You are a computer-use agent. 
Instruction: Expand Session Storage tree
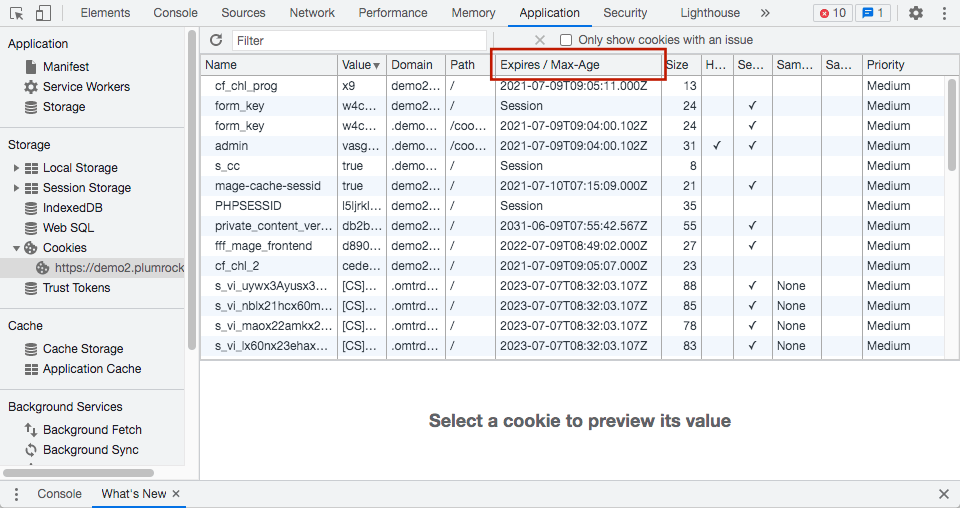pos(17,189)
